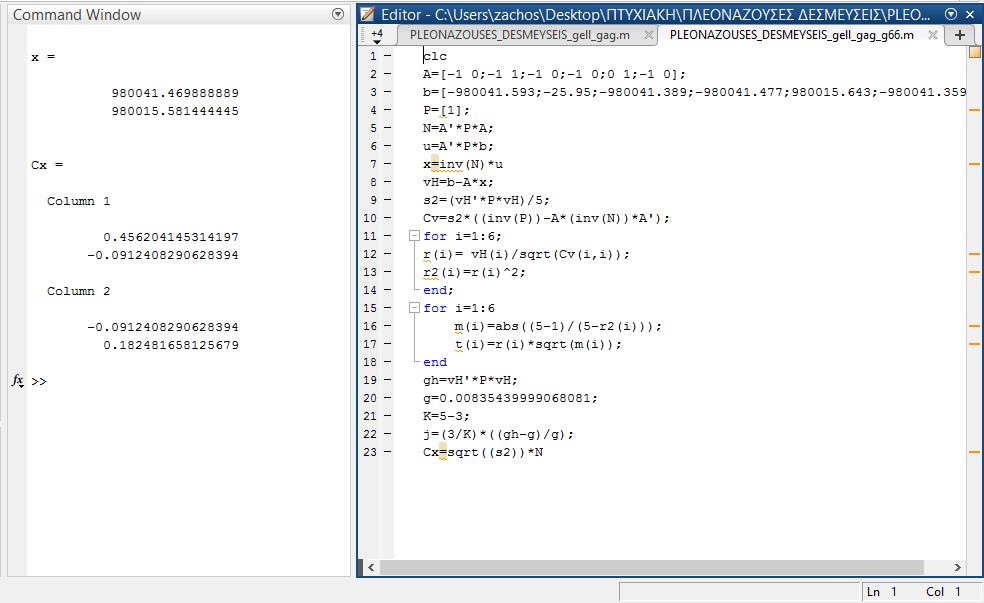The height and width of the screenshot is (603, 984).
Task: Switch to PLEONAZOUSES_DESMEYSEIS_gell_gag.m tab
Action: pyautogui.click(x=520, y=35)
